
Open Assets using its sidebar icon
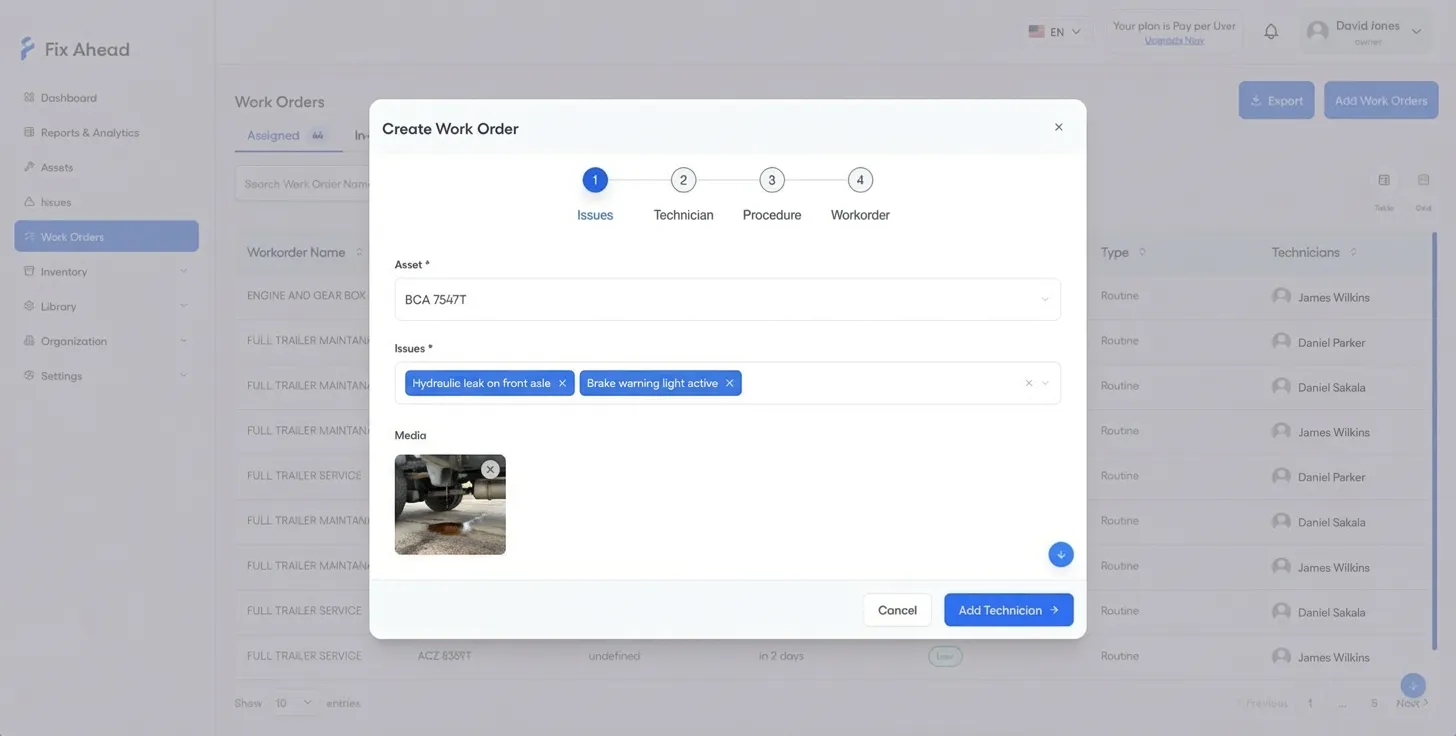[30, 167]
